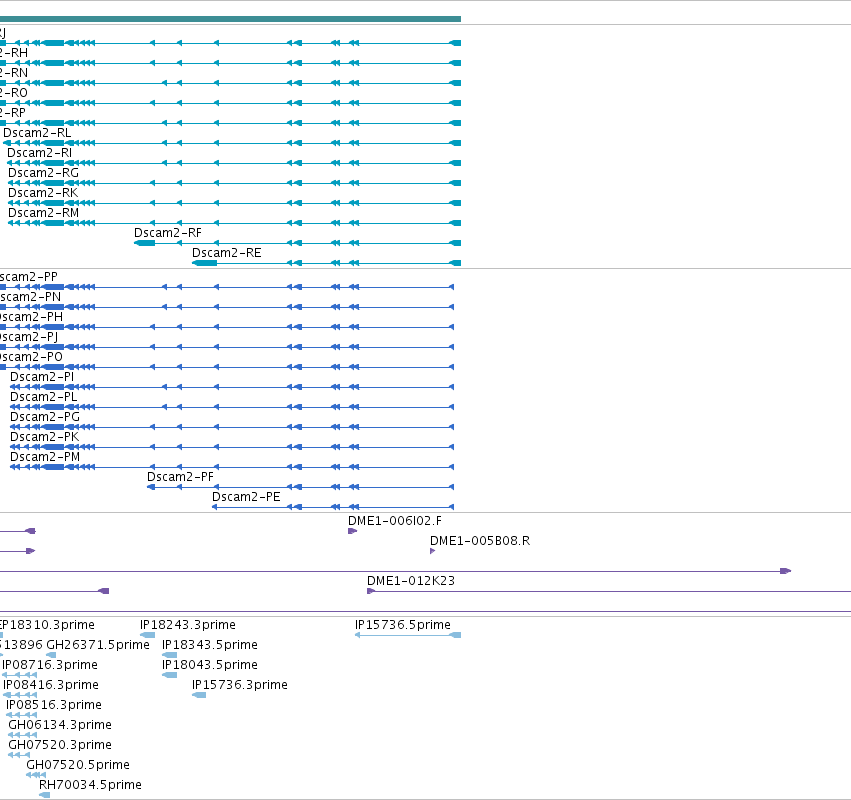Click the IP15736.3prime light blue glyph
851x800 pixels.
[x=199, y=695]
